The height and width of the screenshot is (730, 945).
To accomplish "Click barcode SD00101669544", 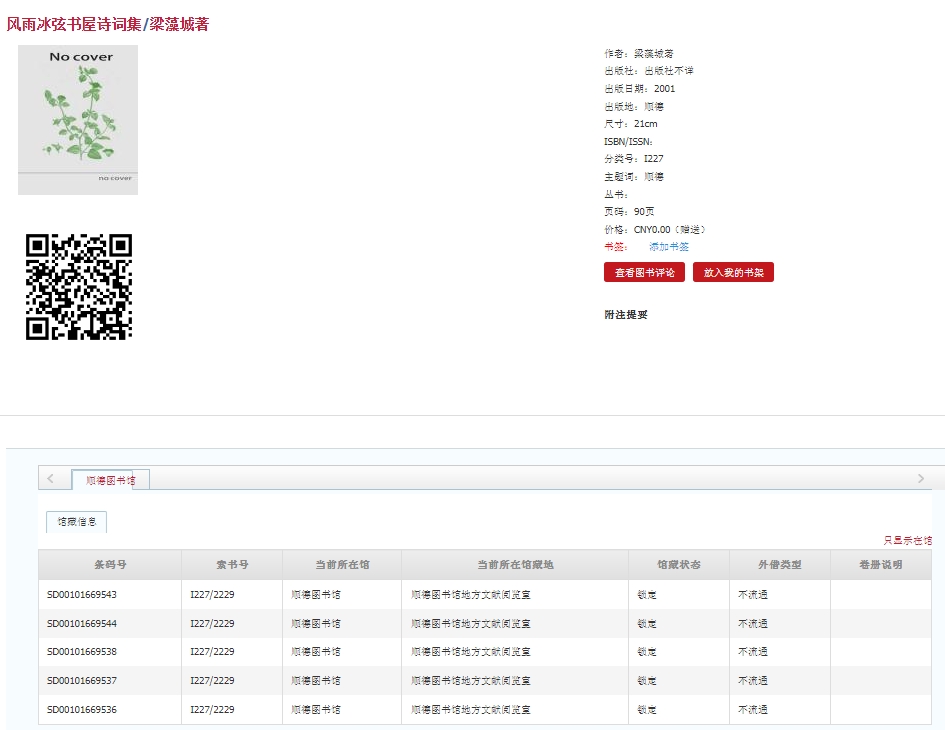I will coord(82,623).
